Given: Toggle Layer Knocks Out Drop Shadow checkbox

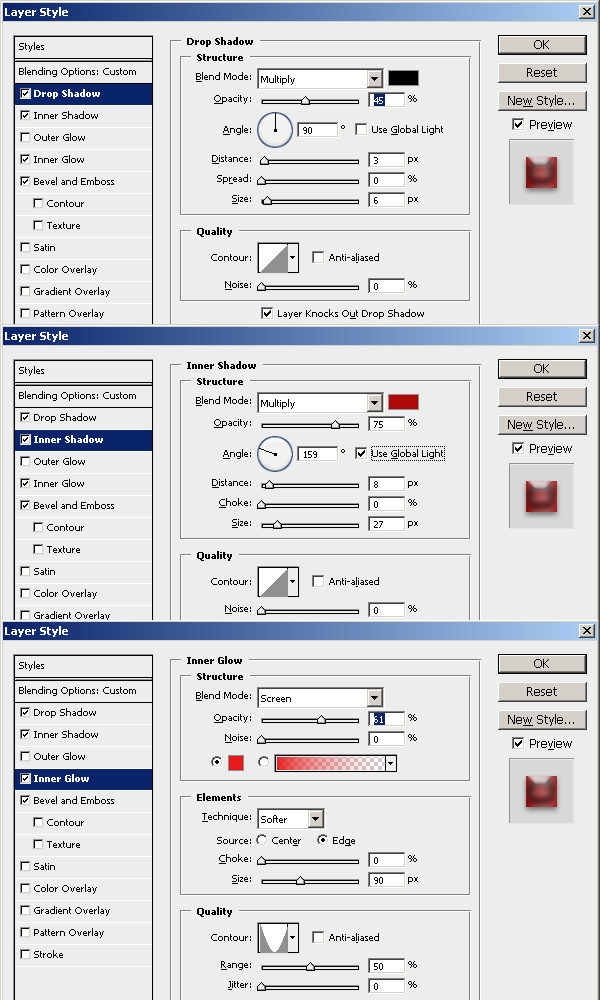Looking at the screenshot, I should [x=267, y=313].
